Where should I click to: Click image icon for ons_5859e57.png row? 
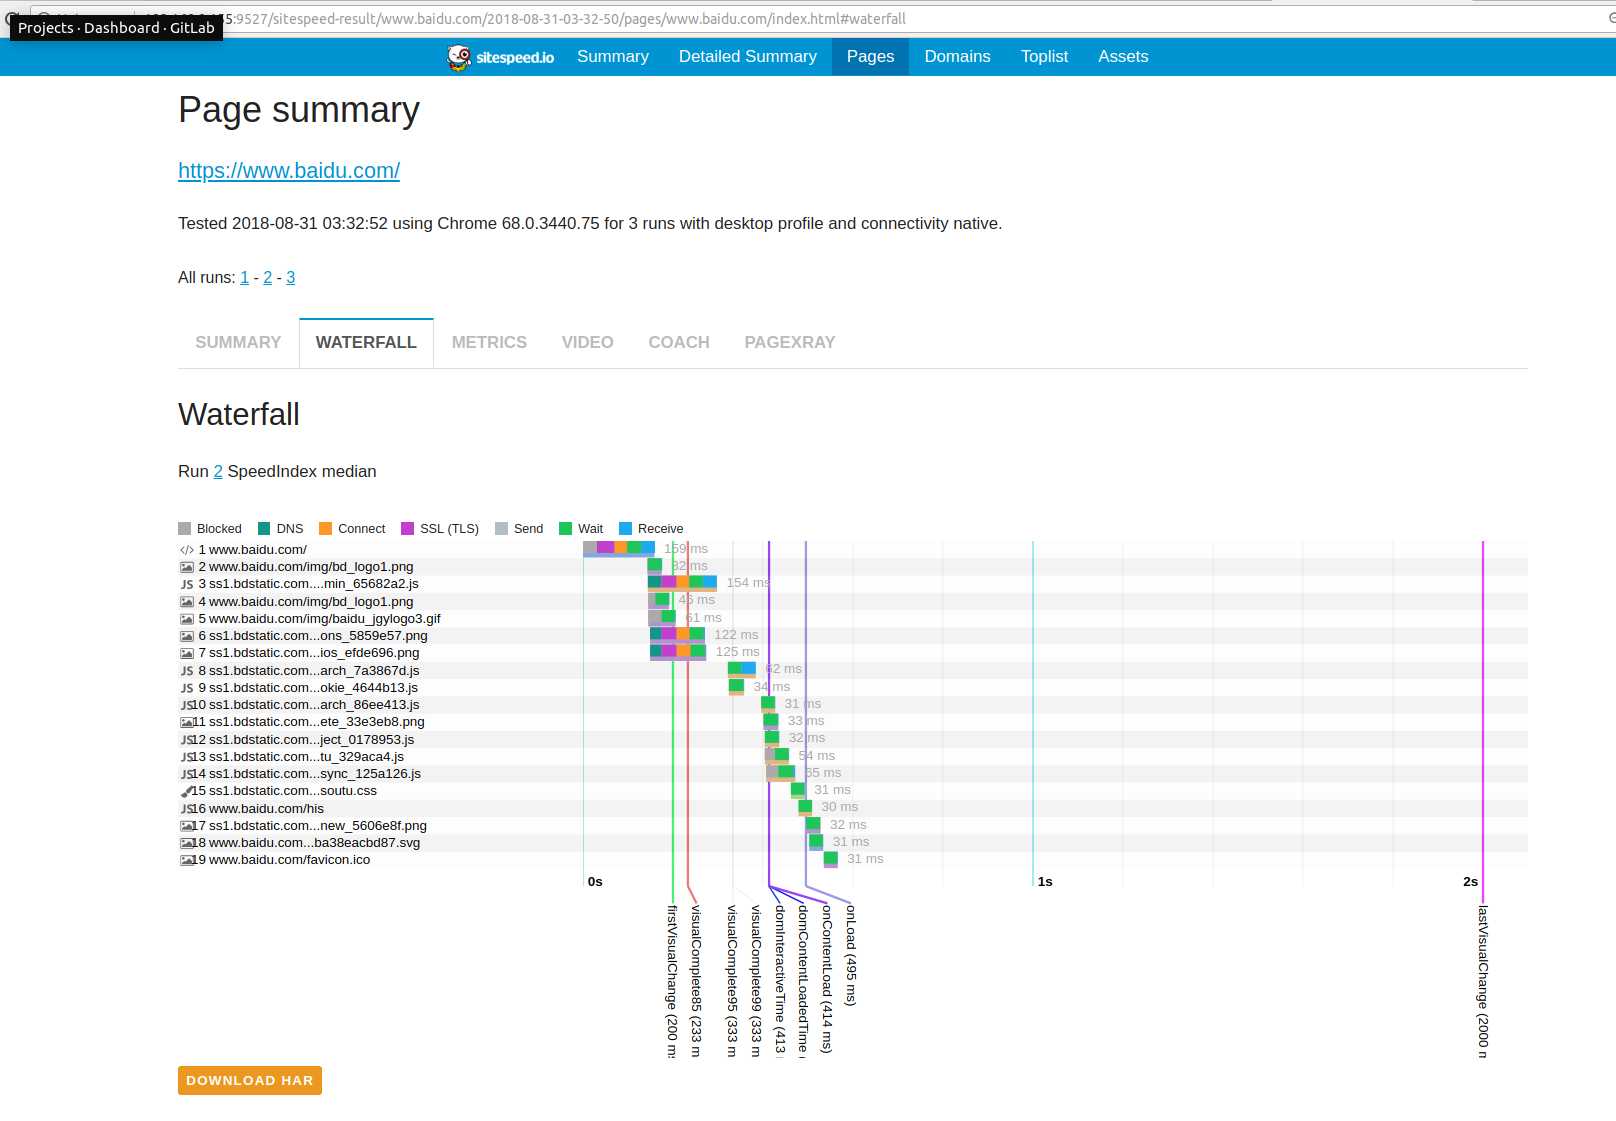click(187, 636)
